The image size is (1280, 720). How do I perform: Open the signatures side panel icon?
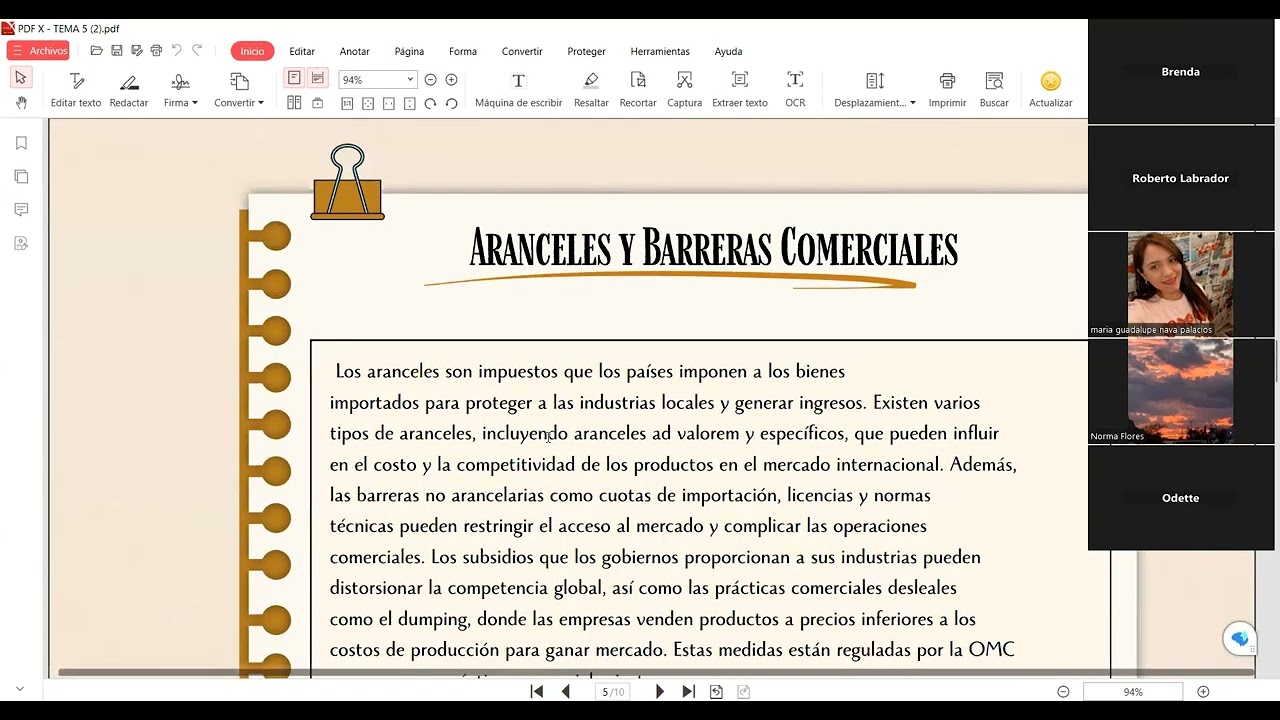21,242
